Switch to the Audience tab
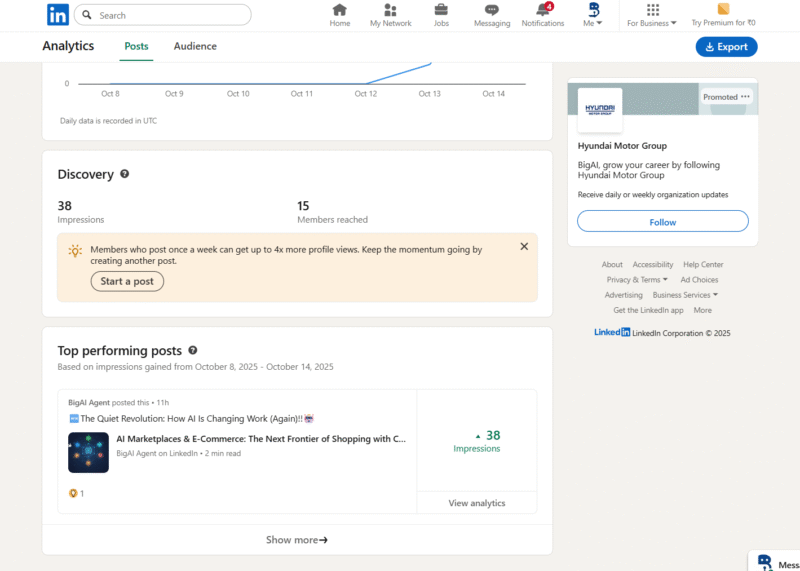Viewport: 800px width, 571px height. tap(195, 46)
